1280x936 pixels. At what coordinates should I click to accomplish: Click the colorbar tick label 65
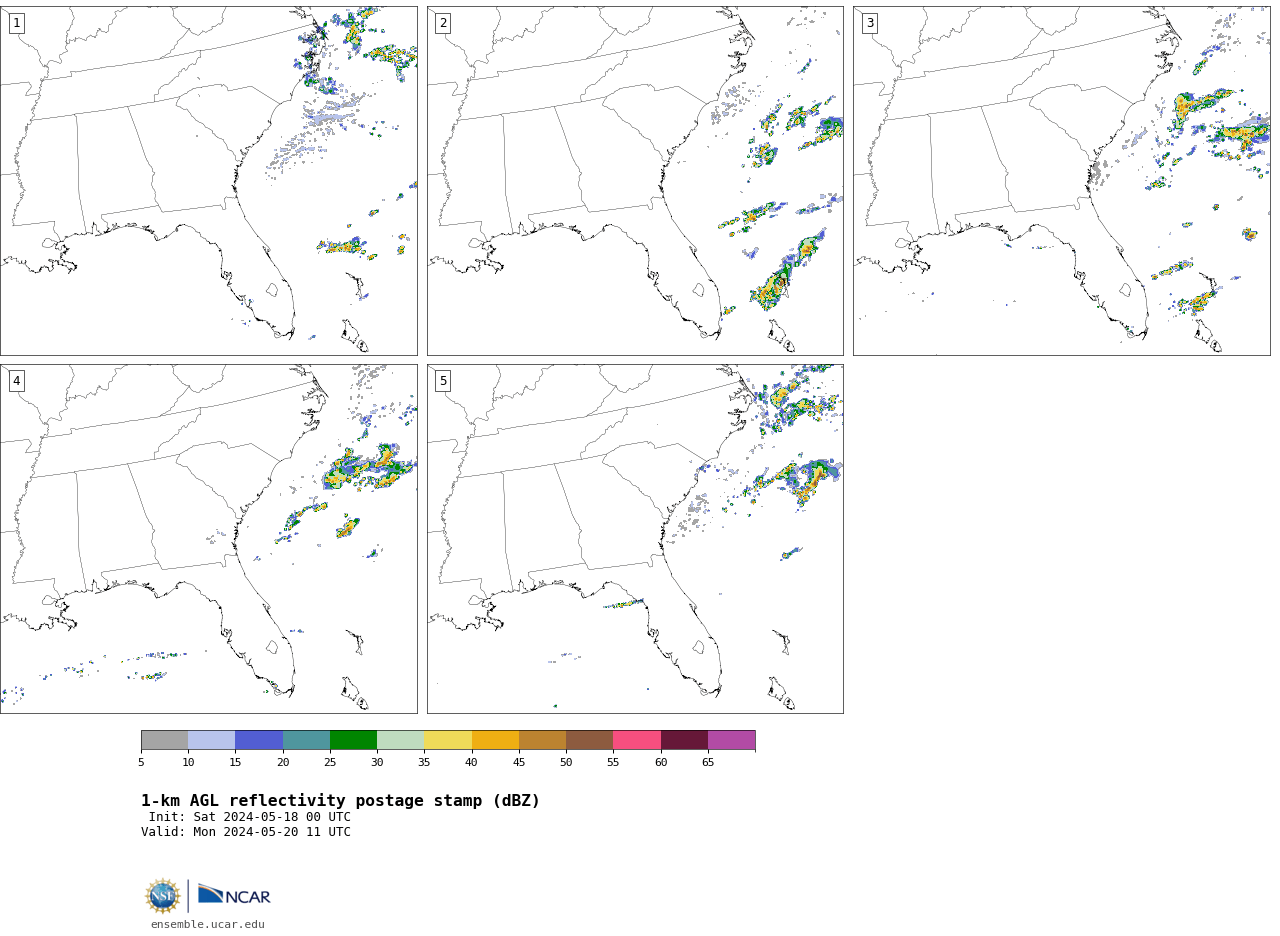[708, 762]
